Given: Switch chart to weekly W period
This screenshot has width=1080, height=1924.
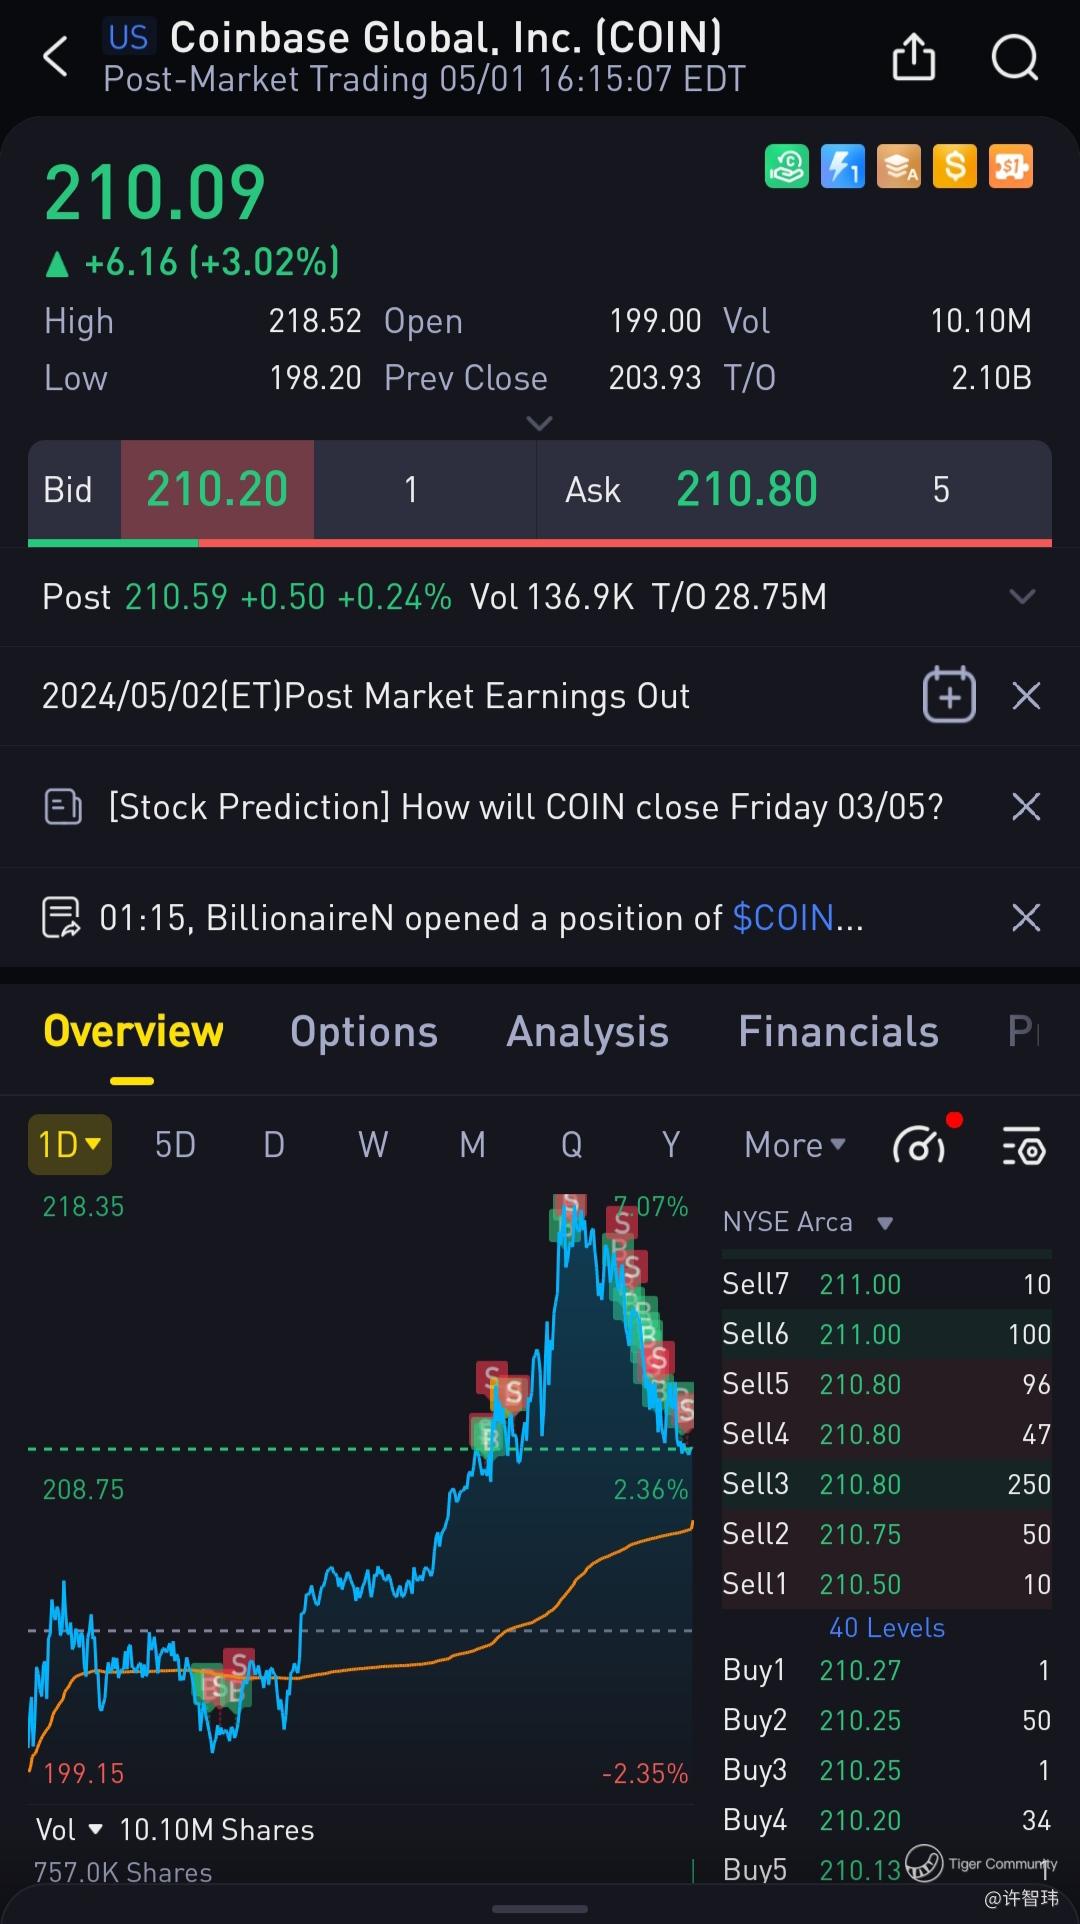Looking at the screenshot, I should 373,1145.
